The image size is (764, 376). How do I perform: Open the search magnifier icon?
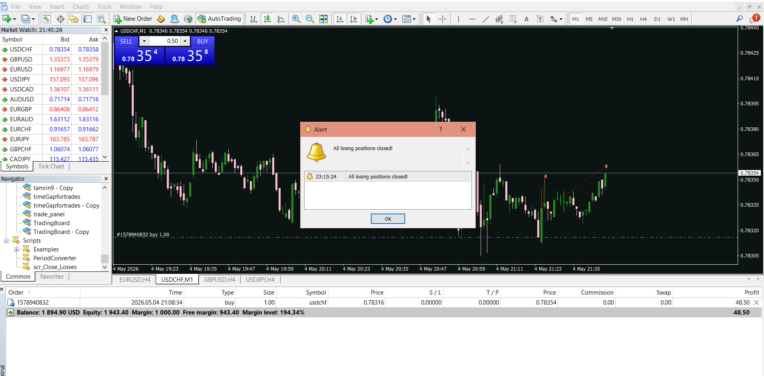point(739,19)
